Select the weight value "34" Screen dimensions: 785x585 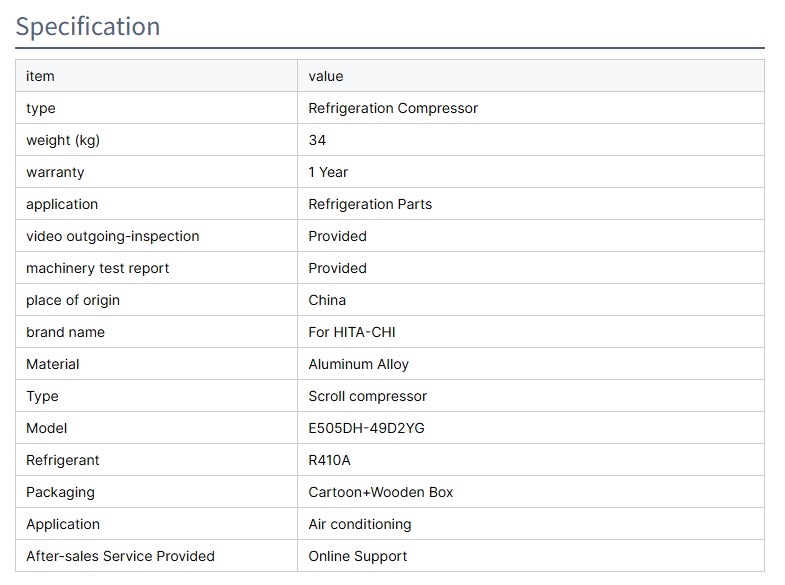click(317, 140)
